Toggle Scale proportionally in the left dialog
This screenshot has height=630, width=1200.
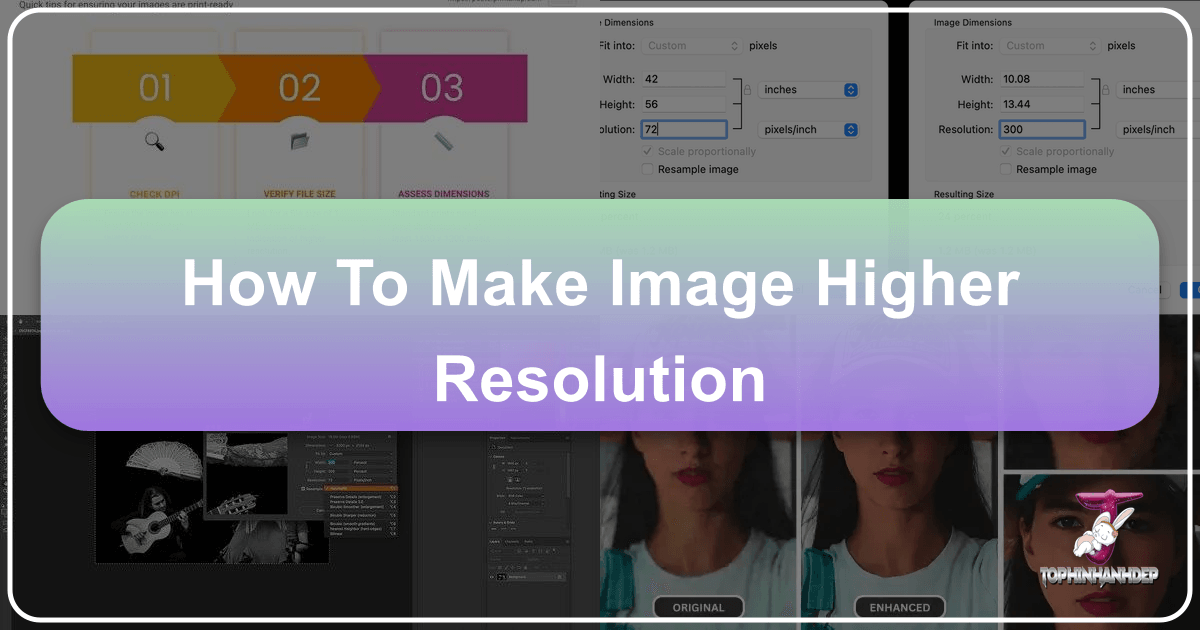[648, 151]
